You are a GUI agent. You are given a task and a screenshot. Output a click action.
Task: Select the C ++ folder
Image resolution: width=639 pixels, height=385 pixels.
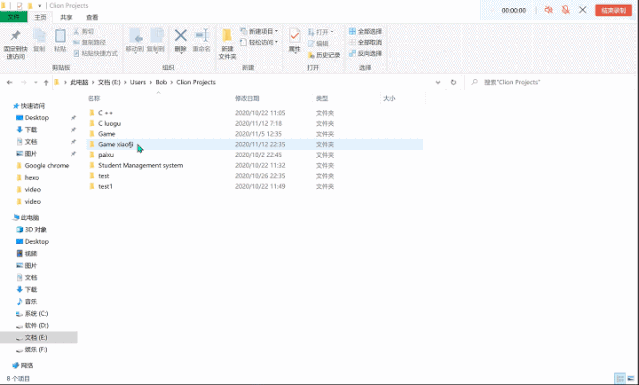255,113
